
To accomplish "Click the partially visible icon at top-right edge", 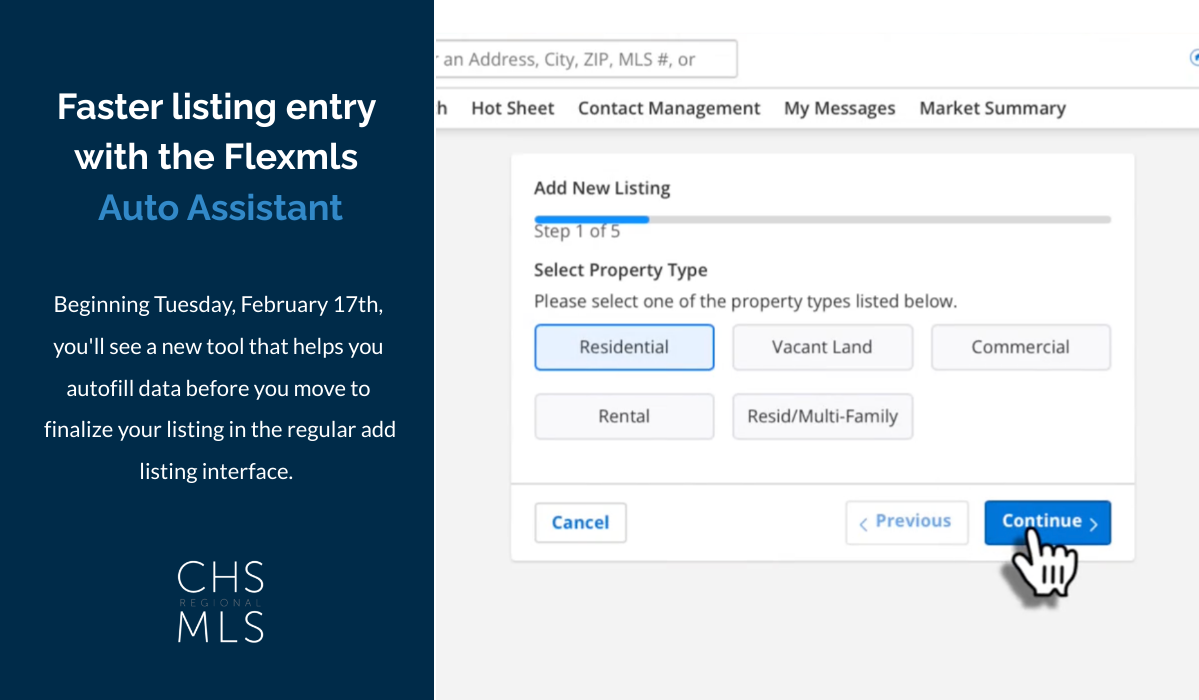I will click(x=1193, y=58).
